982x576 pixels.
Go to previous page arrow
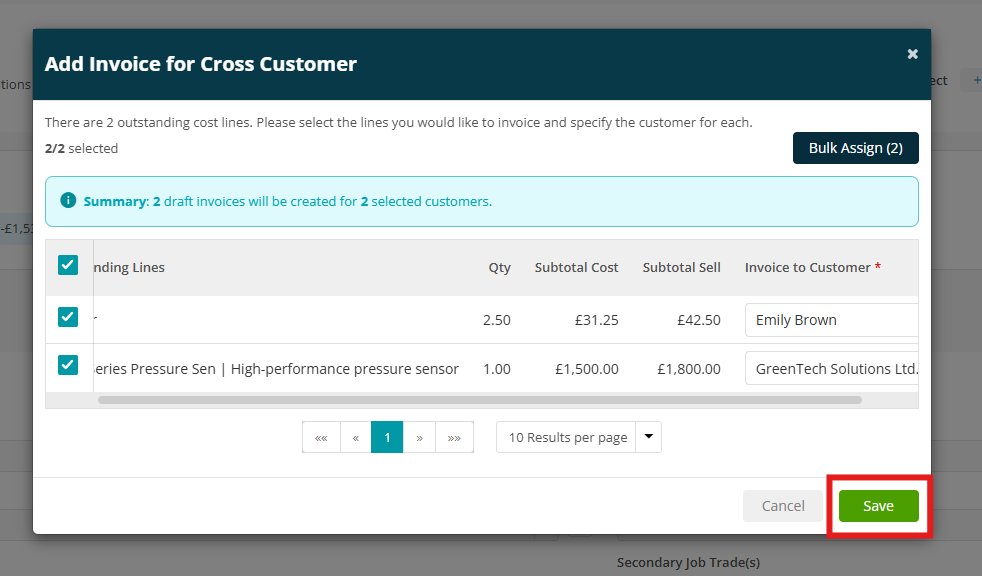click(356, 437)
